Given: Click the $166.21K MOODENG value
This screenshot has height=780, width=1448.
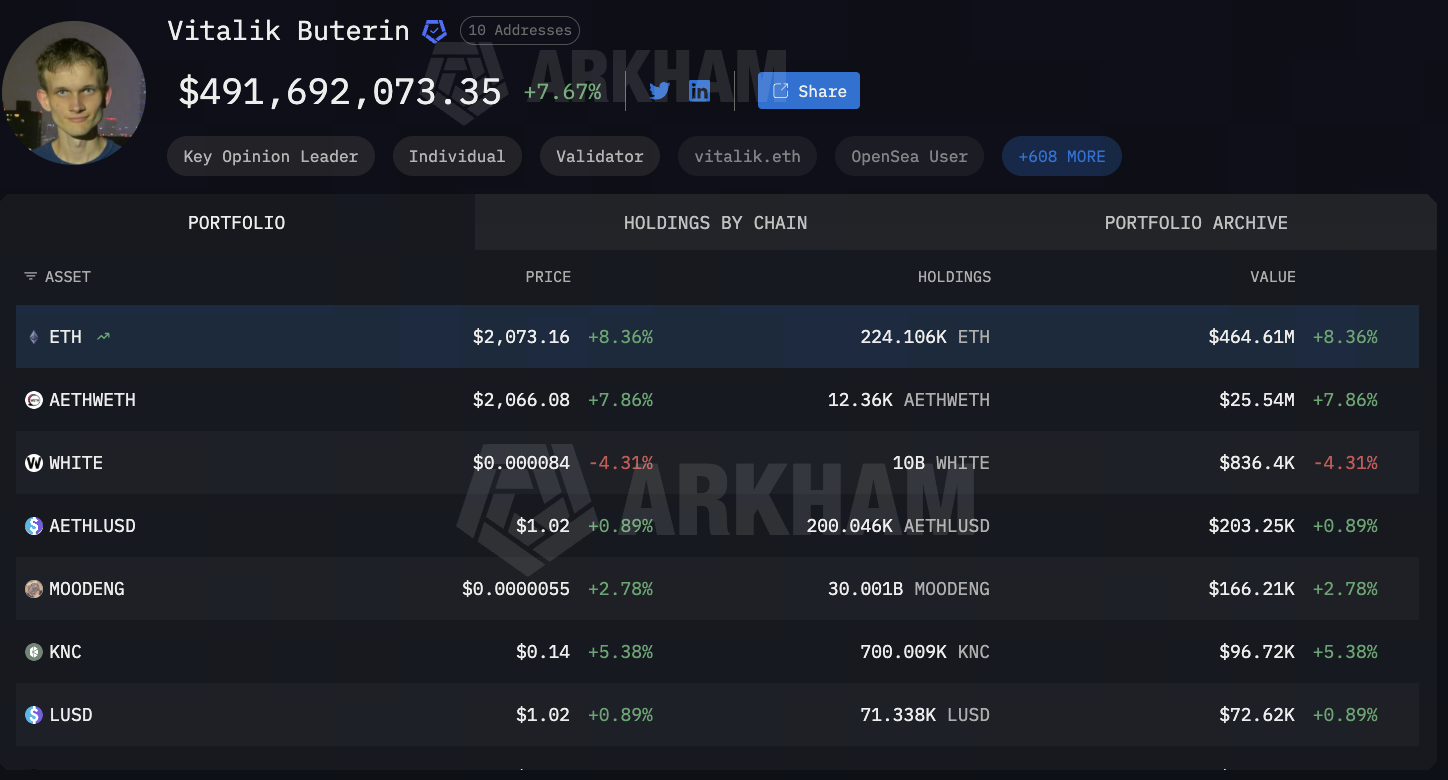Looking at the screenshot, I should pyautogui.click(x=1251, y=589).
